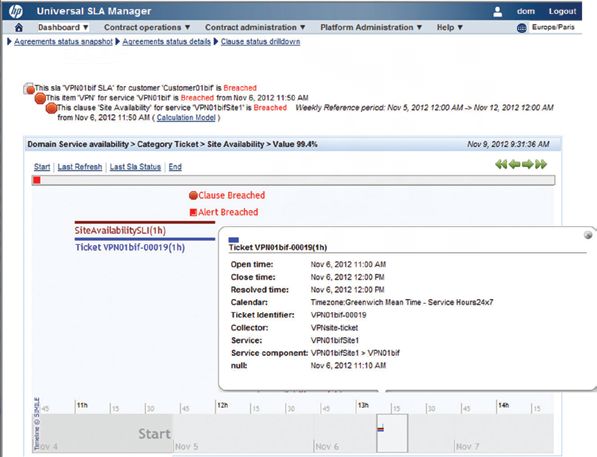Click Nov 7 in the overview band
This screenshot has height=457, width=597.
pyautogui.click(x=468, y=446)
